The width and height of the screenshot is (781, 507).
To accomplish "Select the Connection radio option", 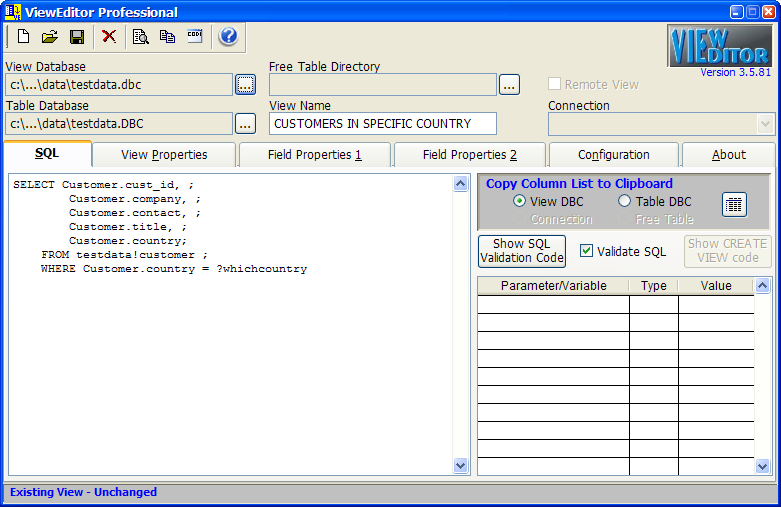I will point(519,219).
